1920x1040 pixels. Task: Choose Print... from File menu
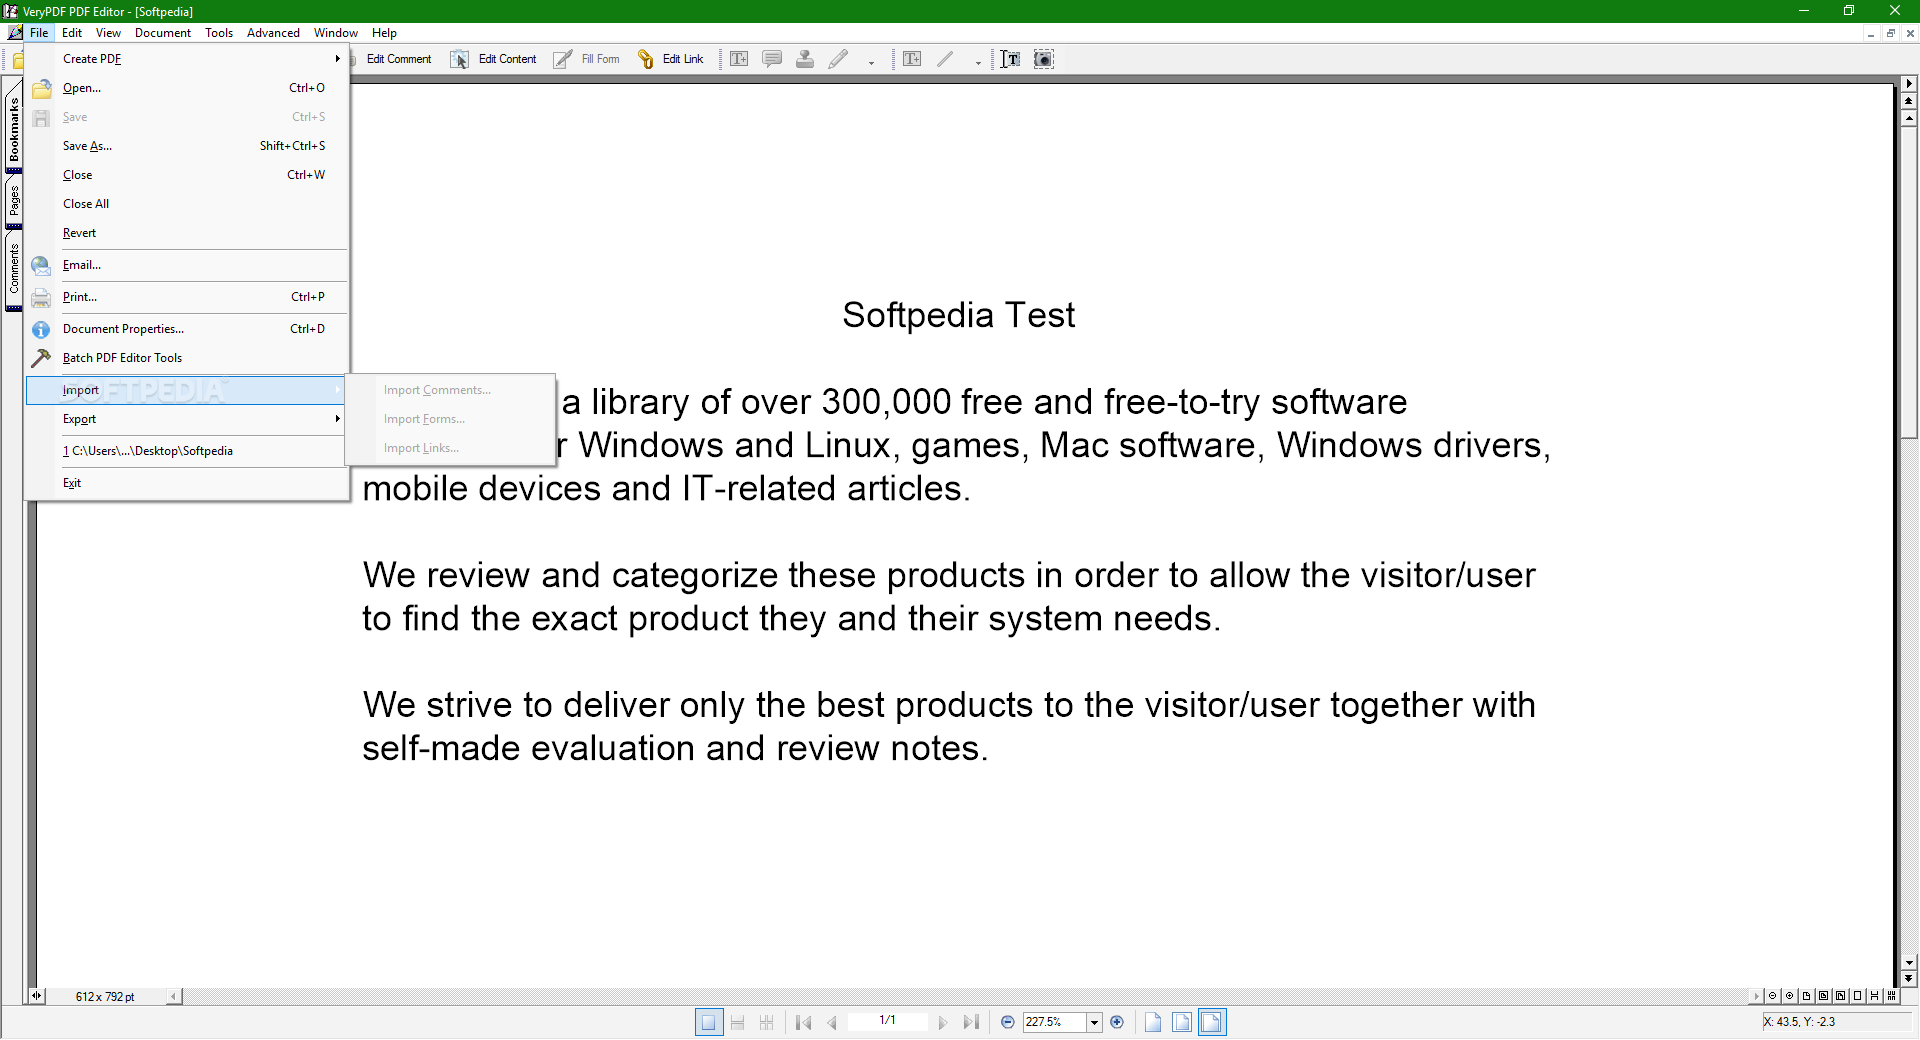click(187, 297)
